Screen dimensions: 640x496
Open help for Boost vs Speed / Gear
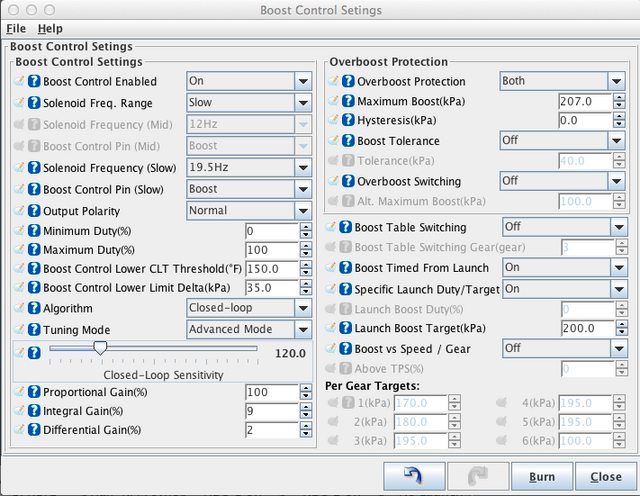(345, 349)
